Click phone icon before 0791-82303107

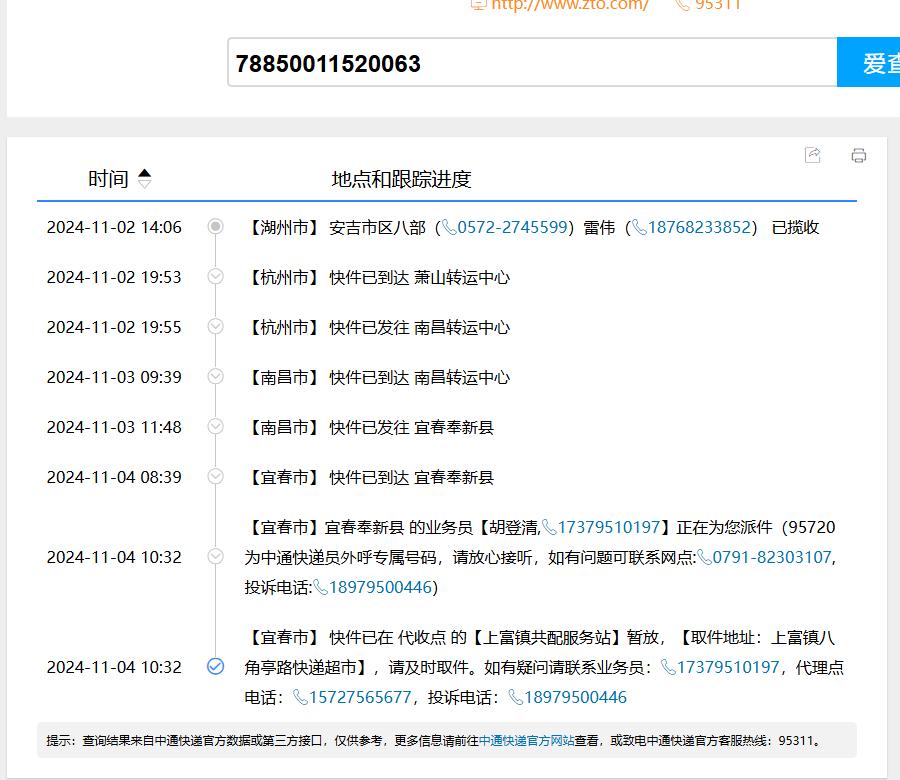coord(704,557)
